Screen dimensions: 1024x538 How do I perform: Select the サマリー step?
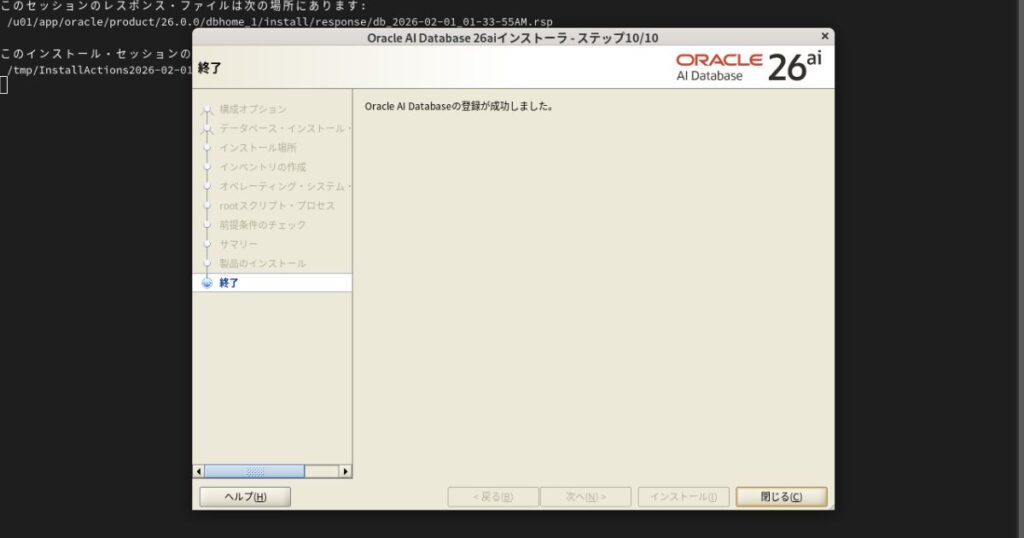[238, 244]
